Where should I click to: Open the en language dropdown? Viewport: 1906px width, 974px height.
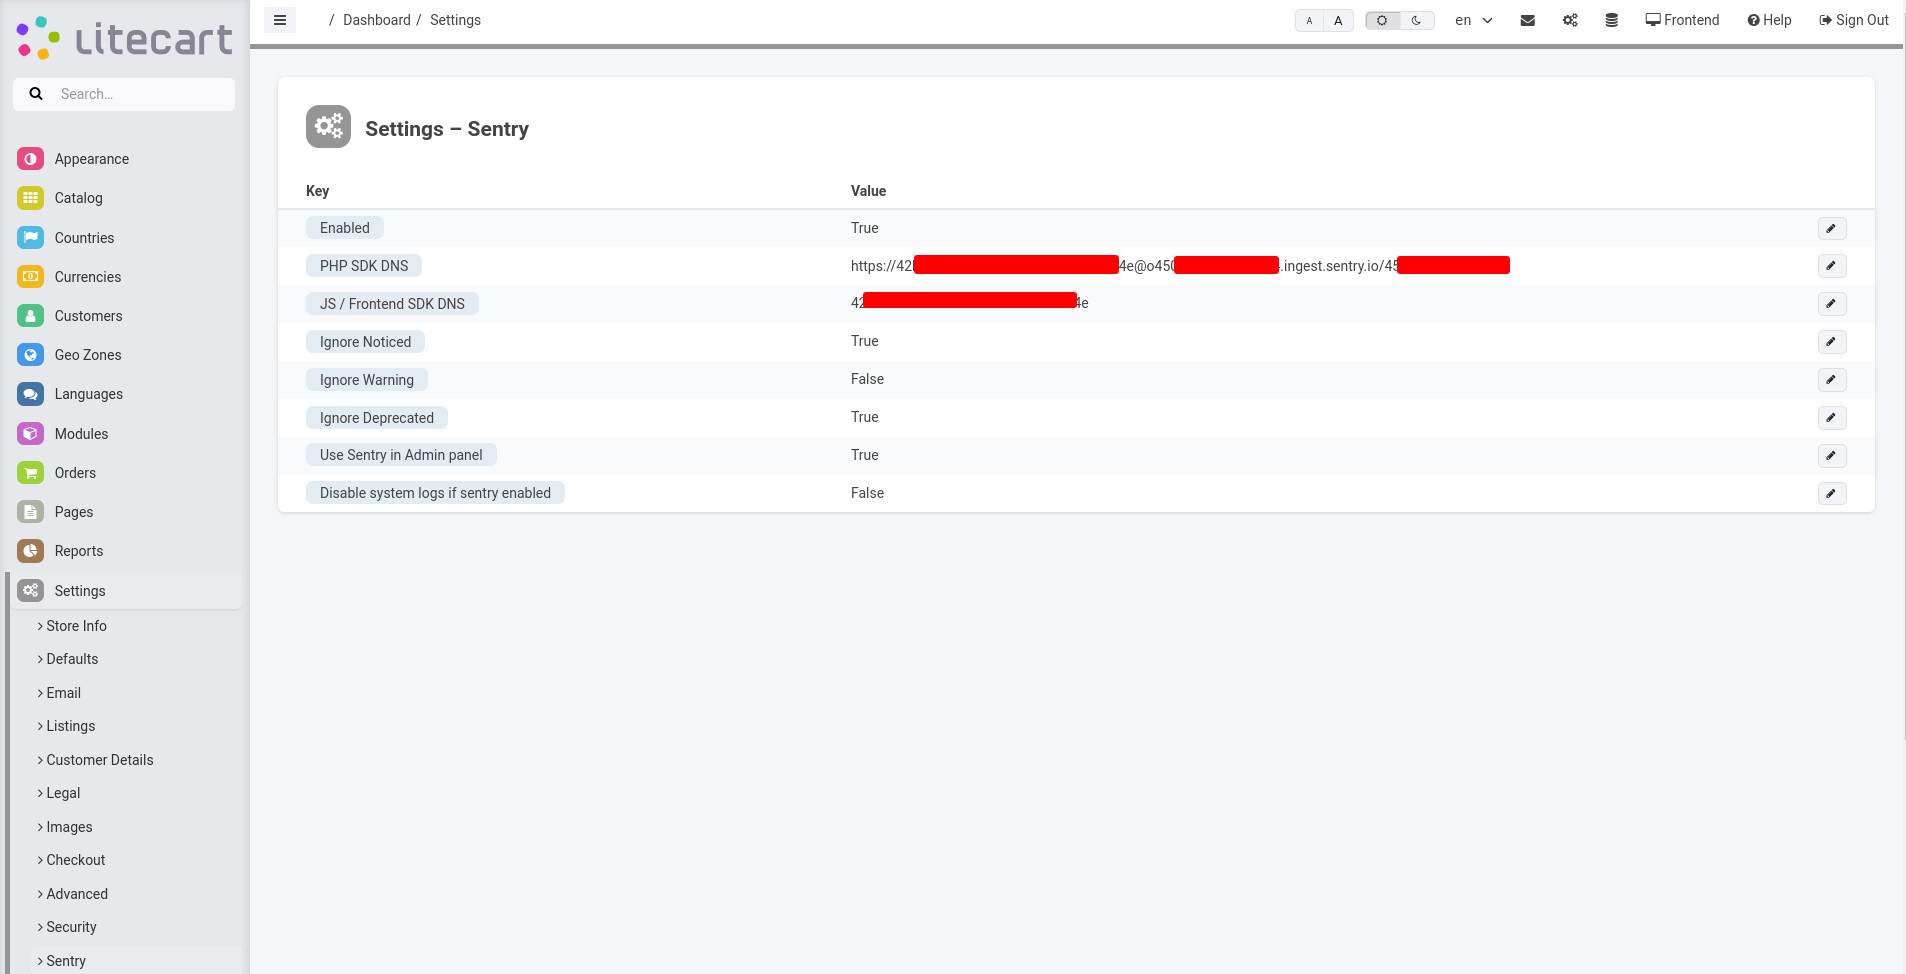click(1473, 20)
